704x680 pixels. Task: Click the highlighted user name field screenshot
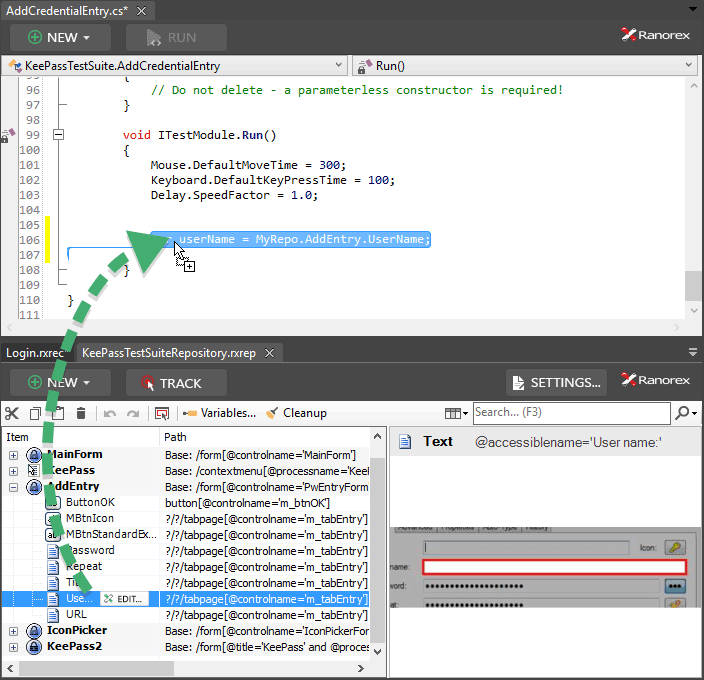[x=554, y=567]
